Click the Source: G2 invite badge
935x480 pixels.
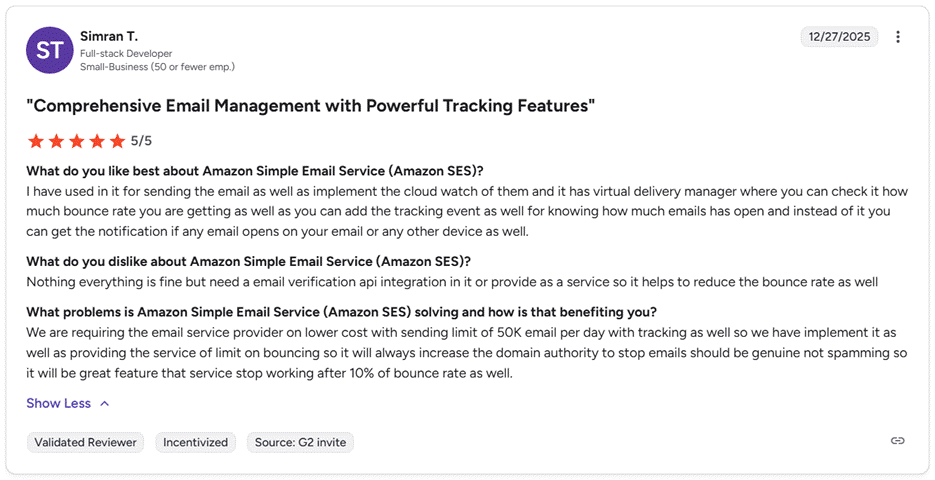(x=300, y=442)
